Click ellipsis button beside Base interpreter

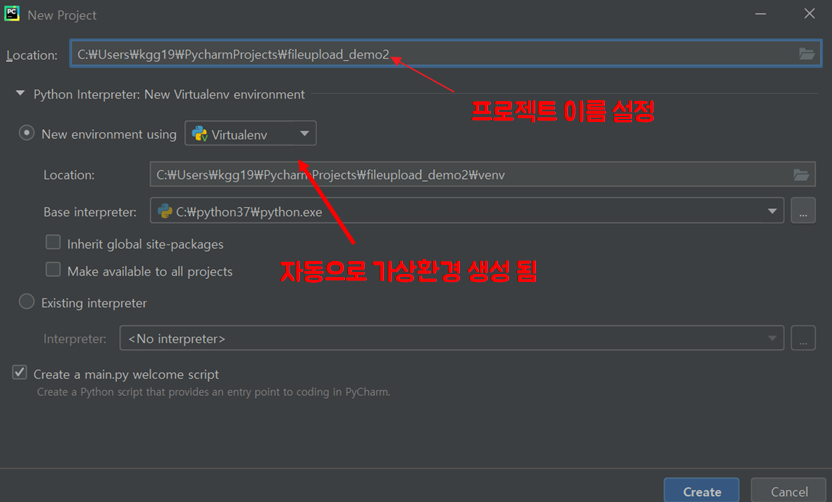tap(803, 211)
